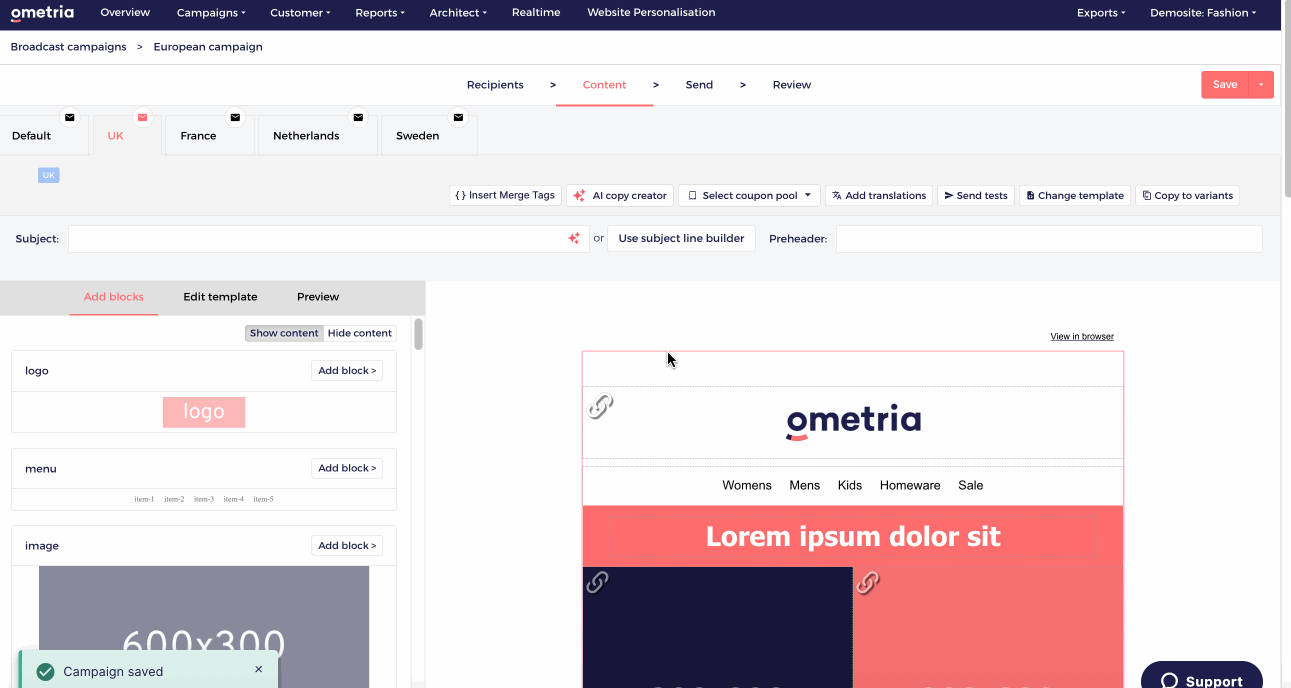Dismiss the Campaign saved notification
The height and width of the screenshot is (688, 1291).
[x=258, y=669]
